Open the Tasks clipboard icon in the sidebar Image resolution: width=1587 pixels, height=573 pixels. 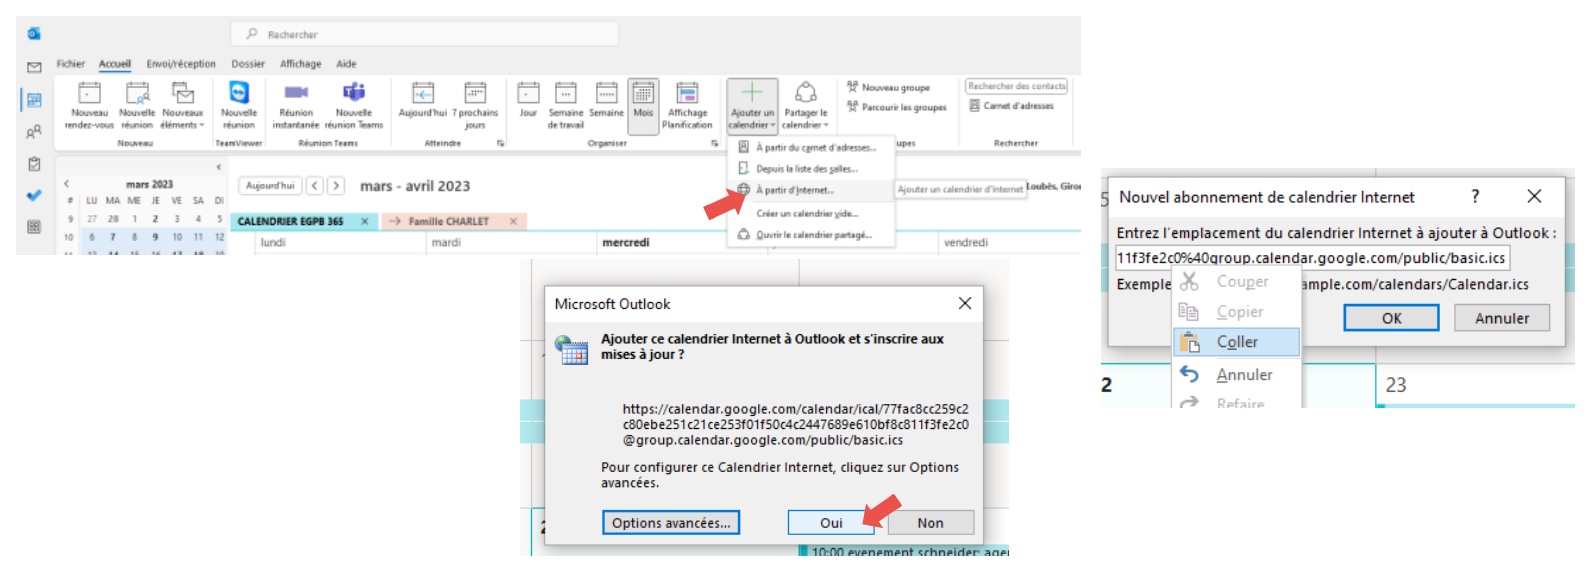[x=34, y=164]
